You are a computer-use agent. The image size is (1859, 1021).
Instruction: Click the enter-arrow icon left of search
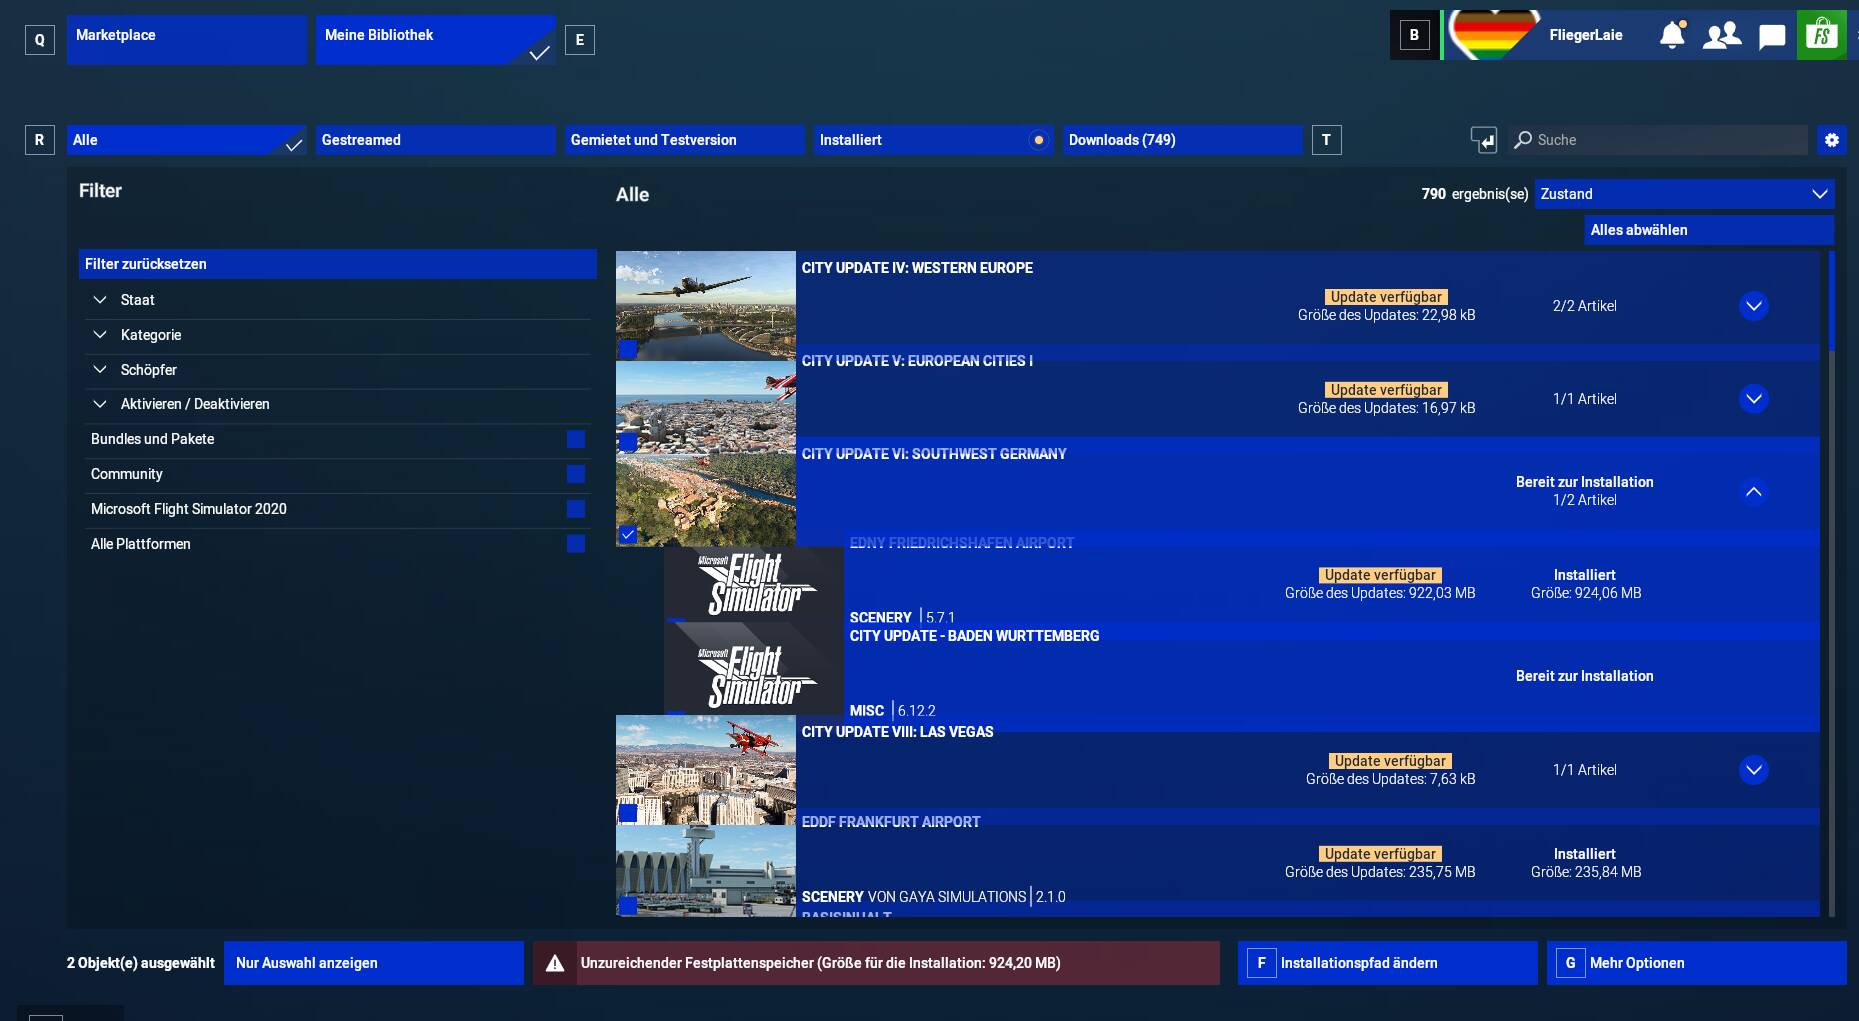[1484, 140]
